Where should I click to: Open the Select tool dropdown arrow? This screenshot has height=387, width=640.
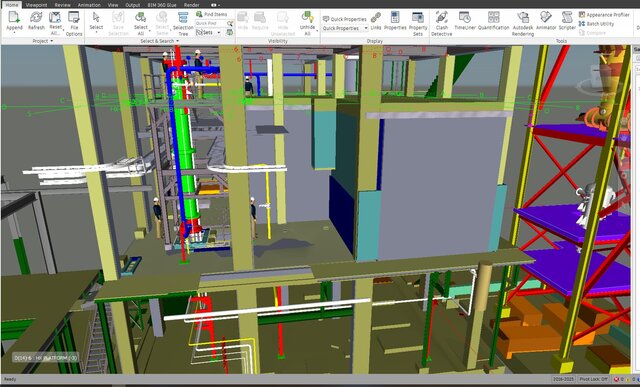(96, 32)
